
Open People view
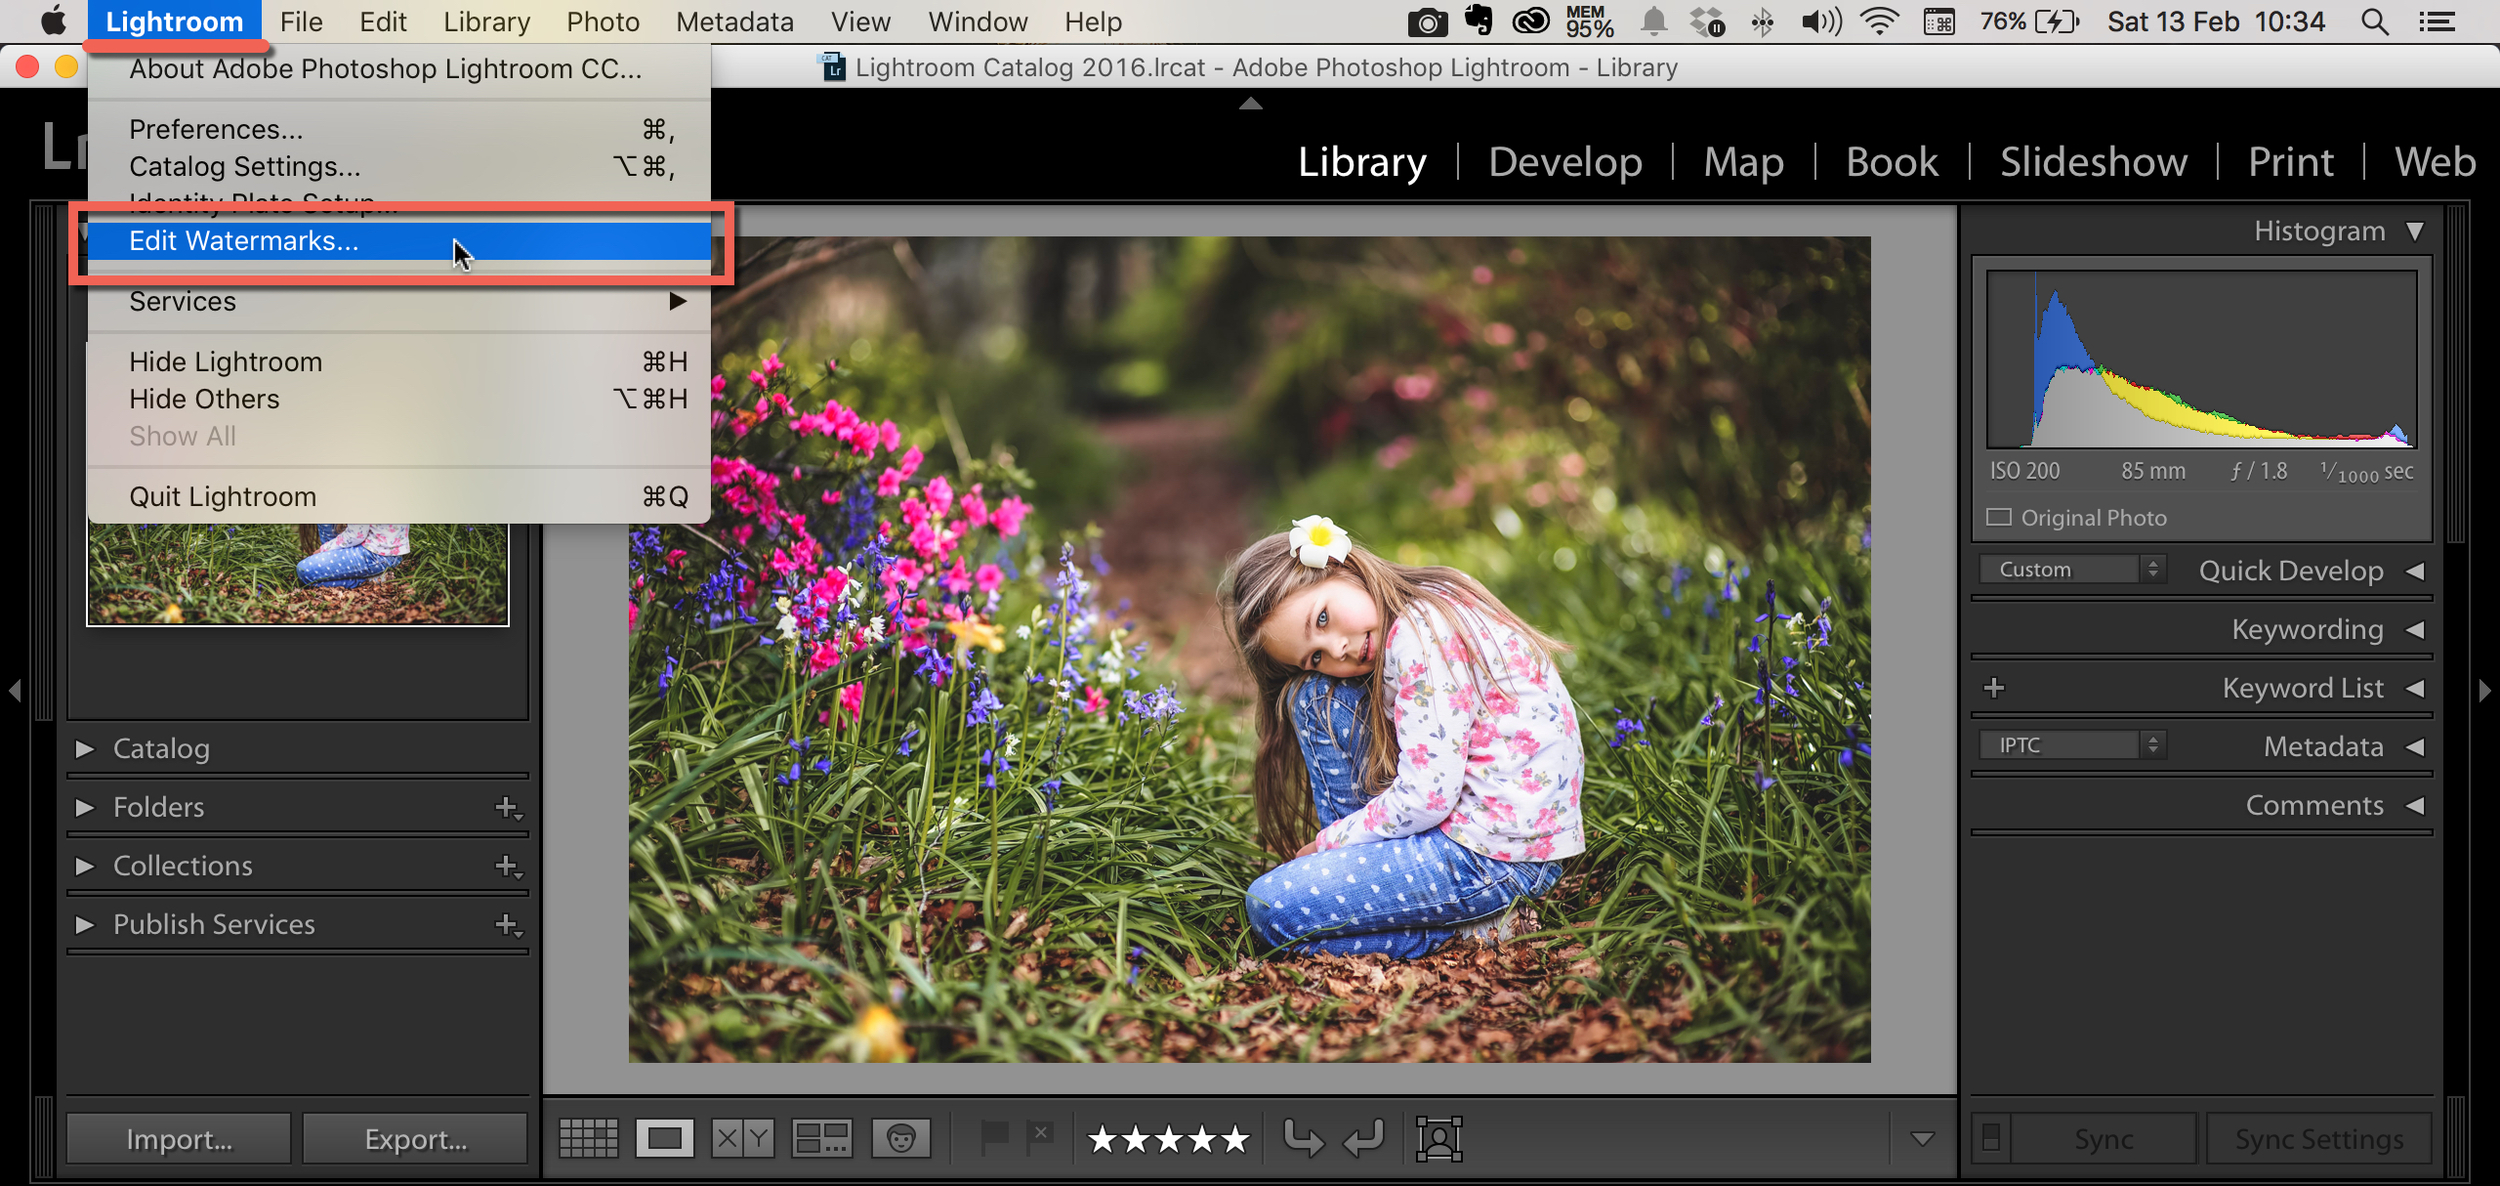tap(900, 1138)
